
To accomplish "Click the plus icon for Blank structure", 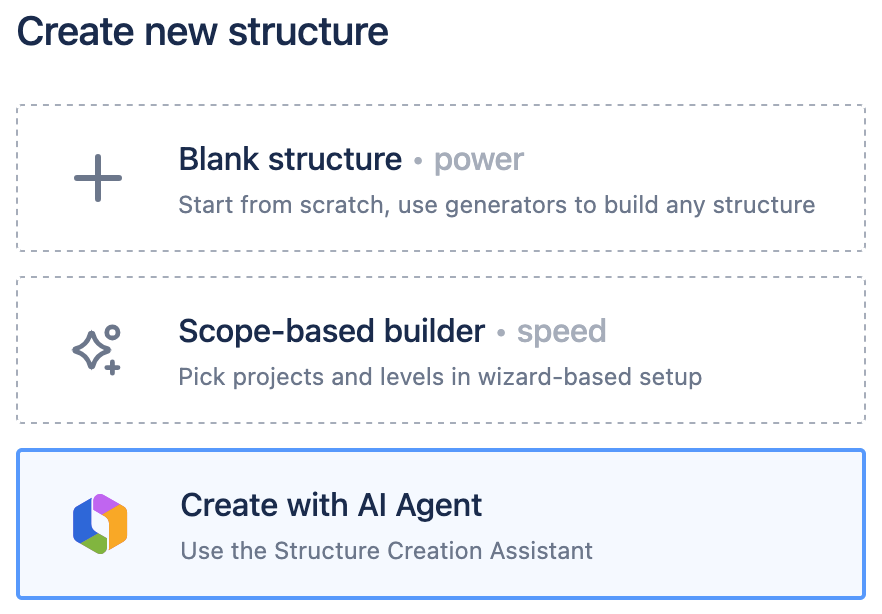I will pos(98,178).
